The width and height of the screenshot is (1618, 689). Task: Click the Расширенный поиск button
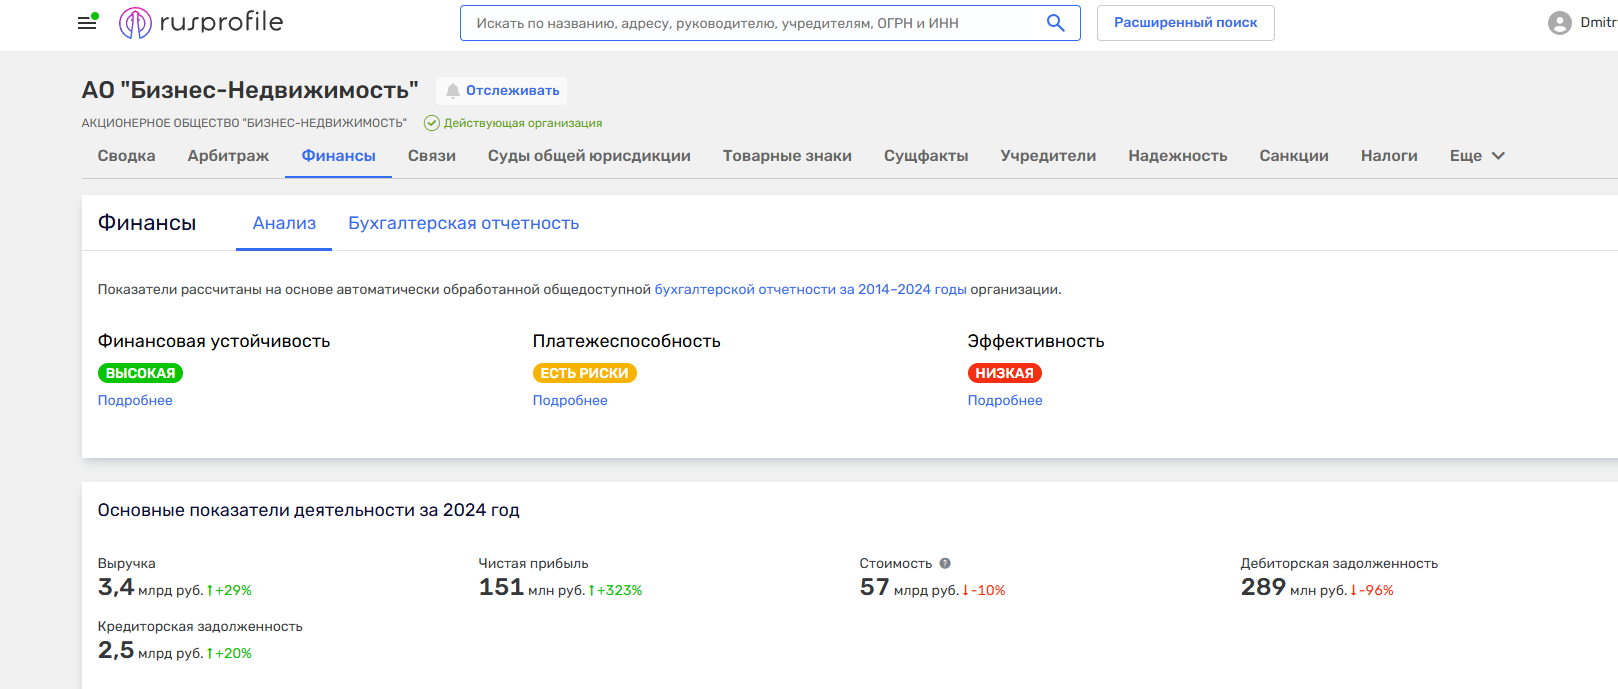point(1185,23)
